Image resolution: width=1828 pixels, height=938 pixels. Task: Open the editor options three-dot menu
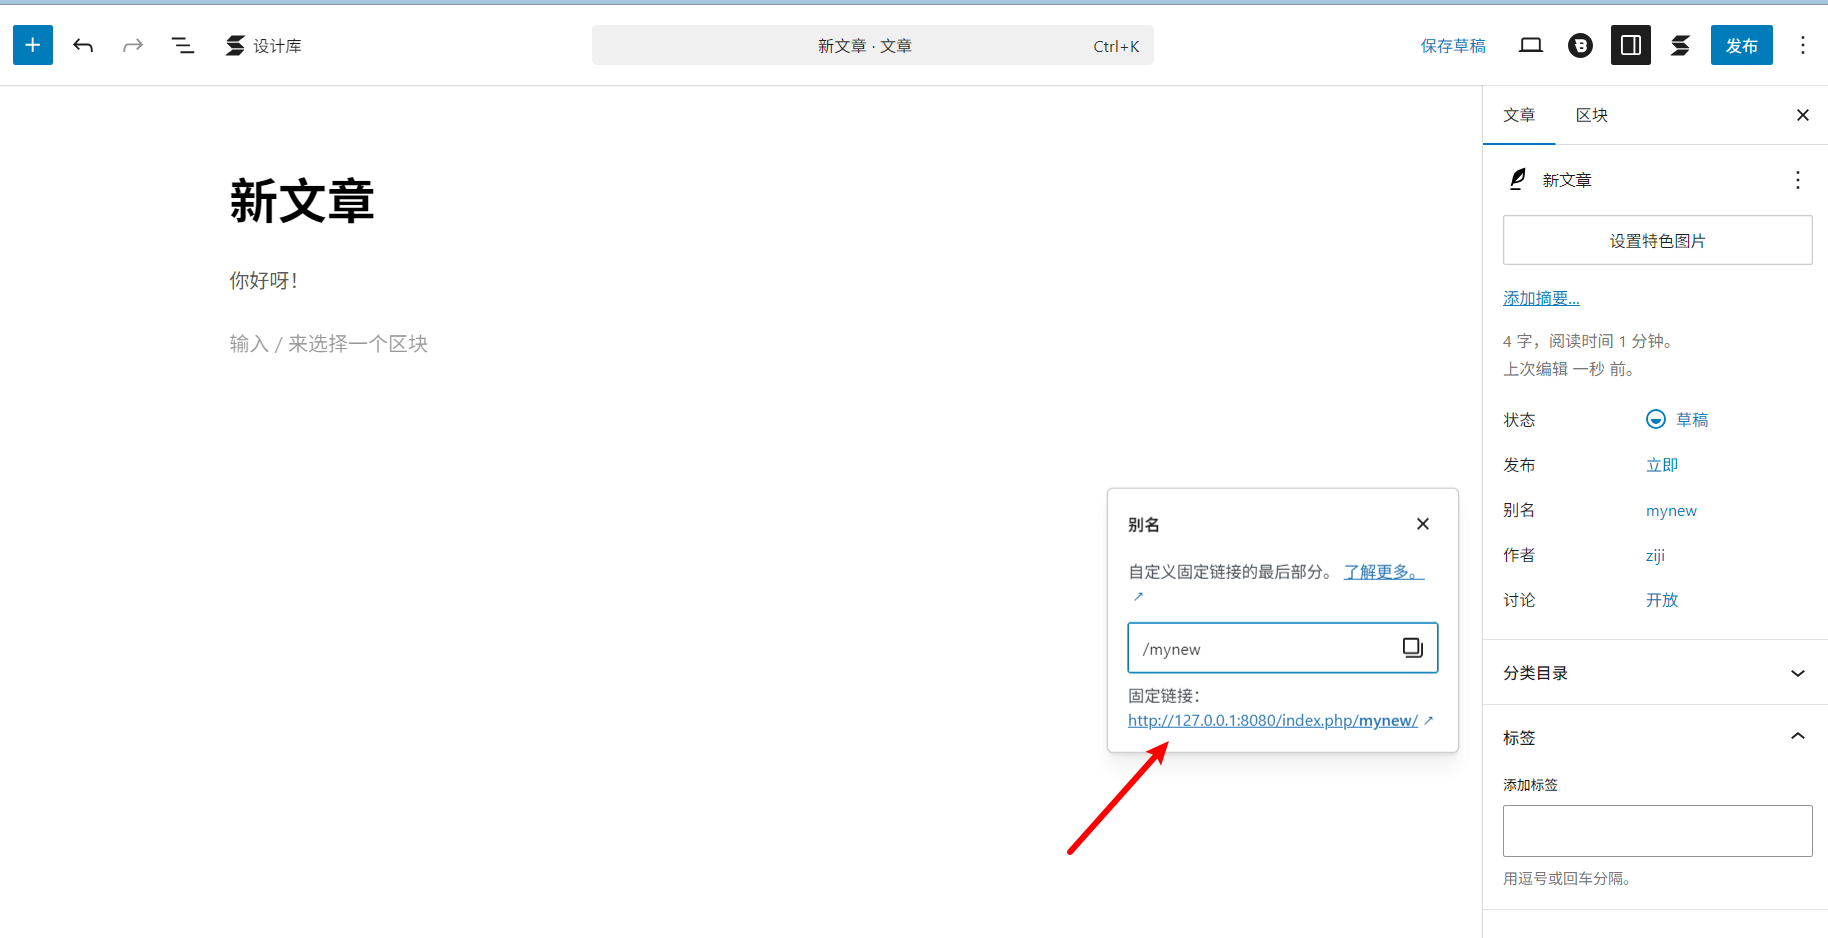tap(1803, 45)
